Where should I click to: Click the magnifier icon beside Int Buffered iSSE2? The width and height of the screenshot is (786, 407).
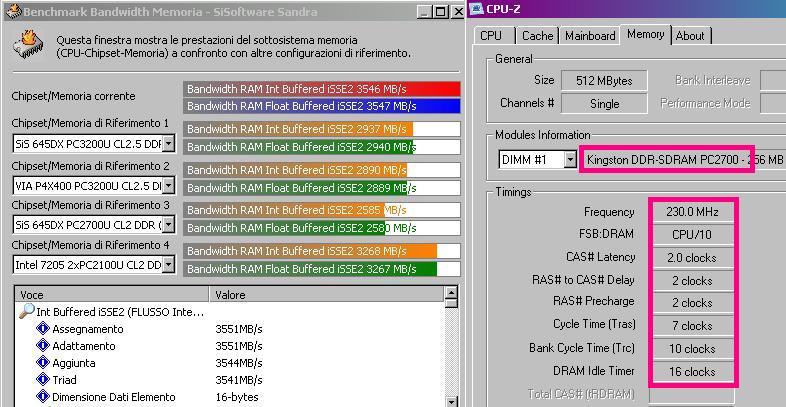coord(26,311)
